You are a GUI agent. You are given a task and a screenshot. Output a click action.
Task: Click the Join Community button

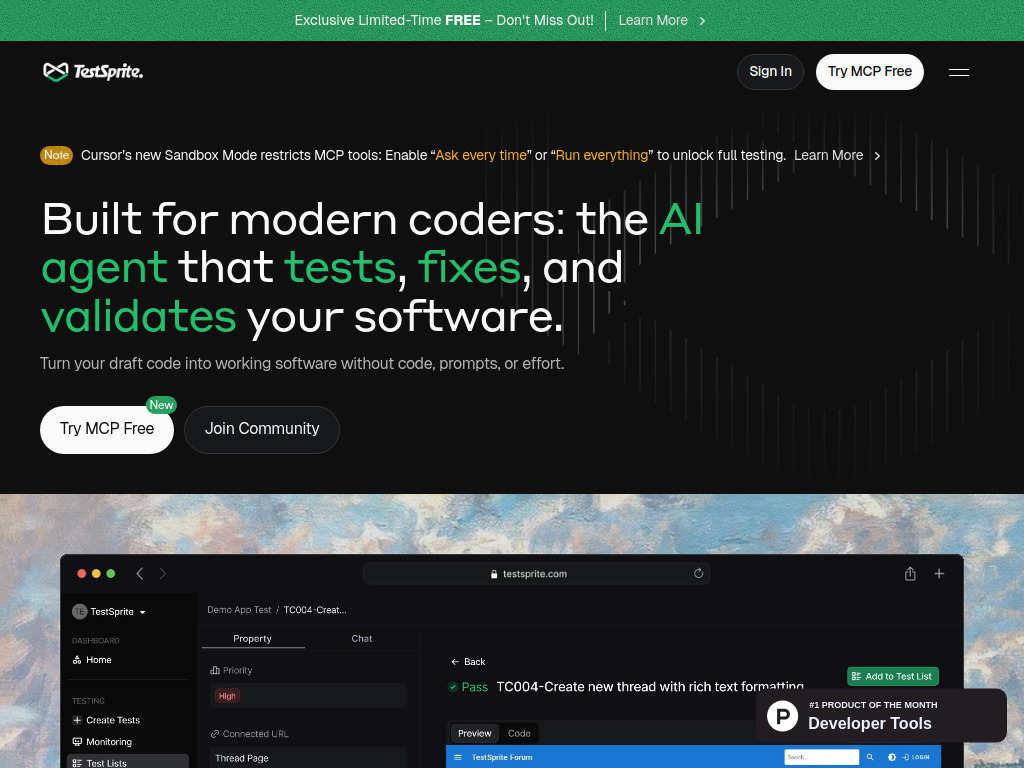pos(262,430)
